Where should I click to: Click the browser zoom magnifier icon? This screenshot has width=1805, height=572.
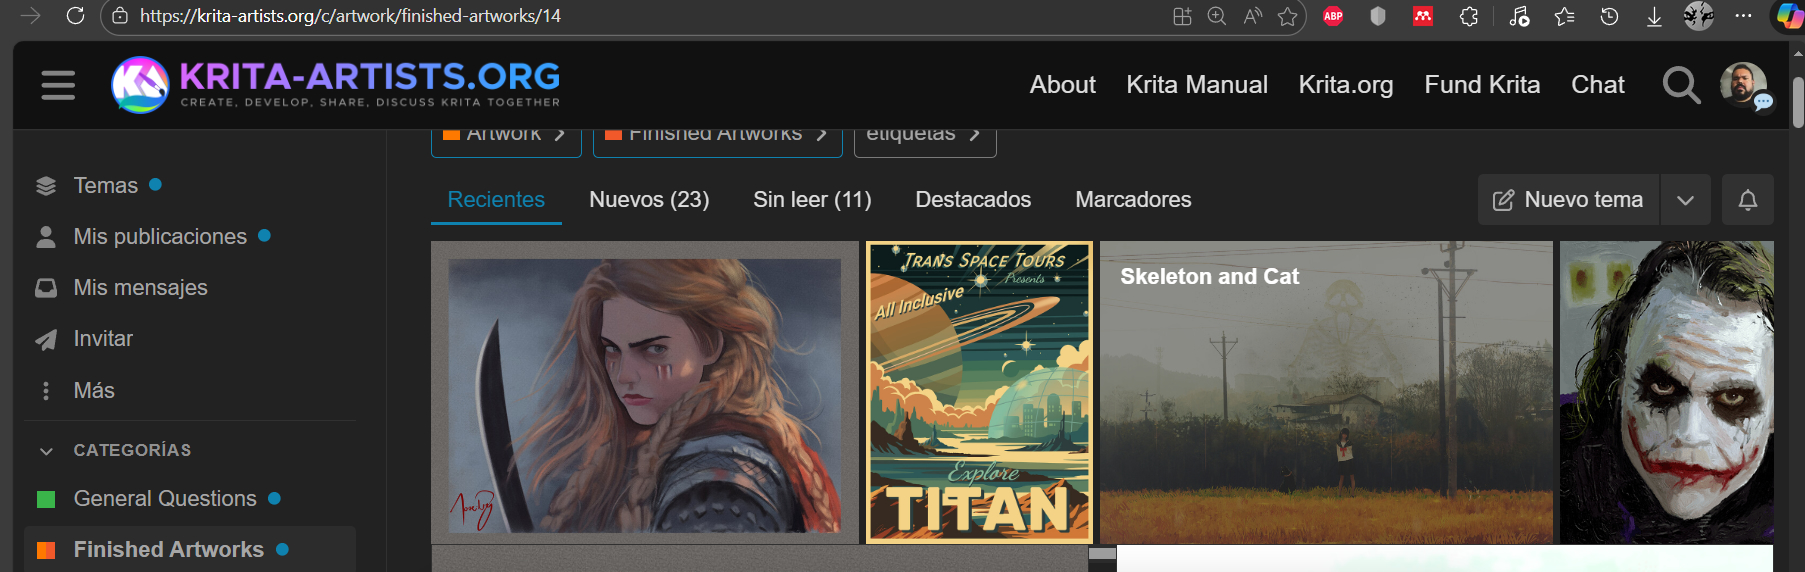[x=1217, y=16]
